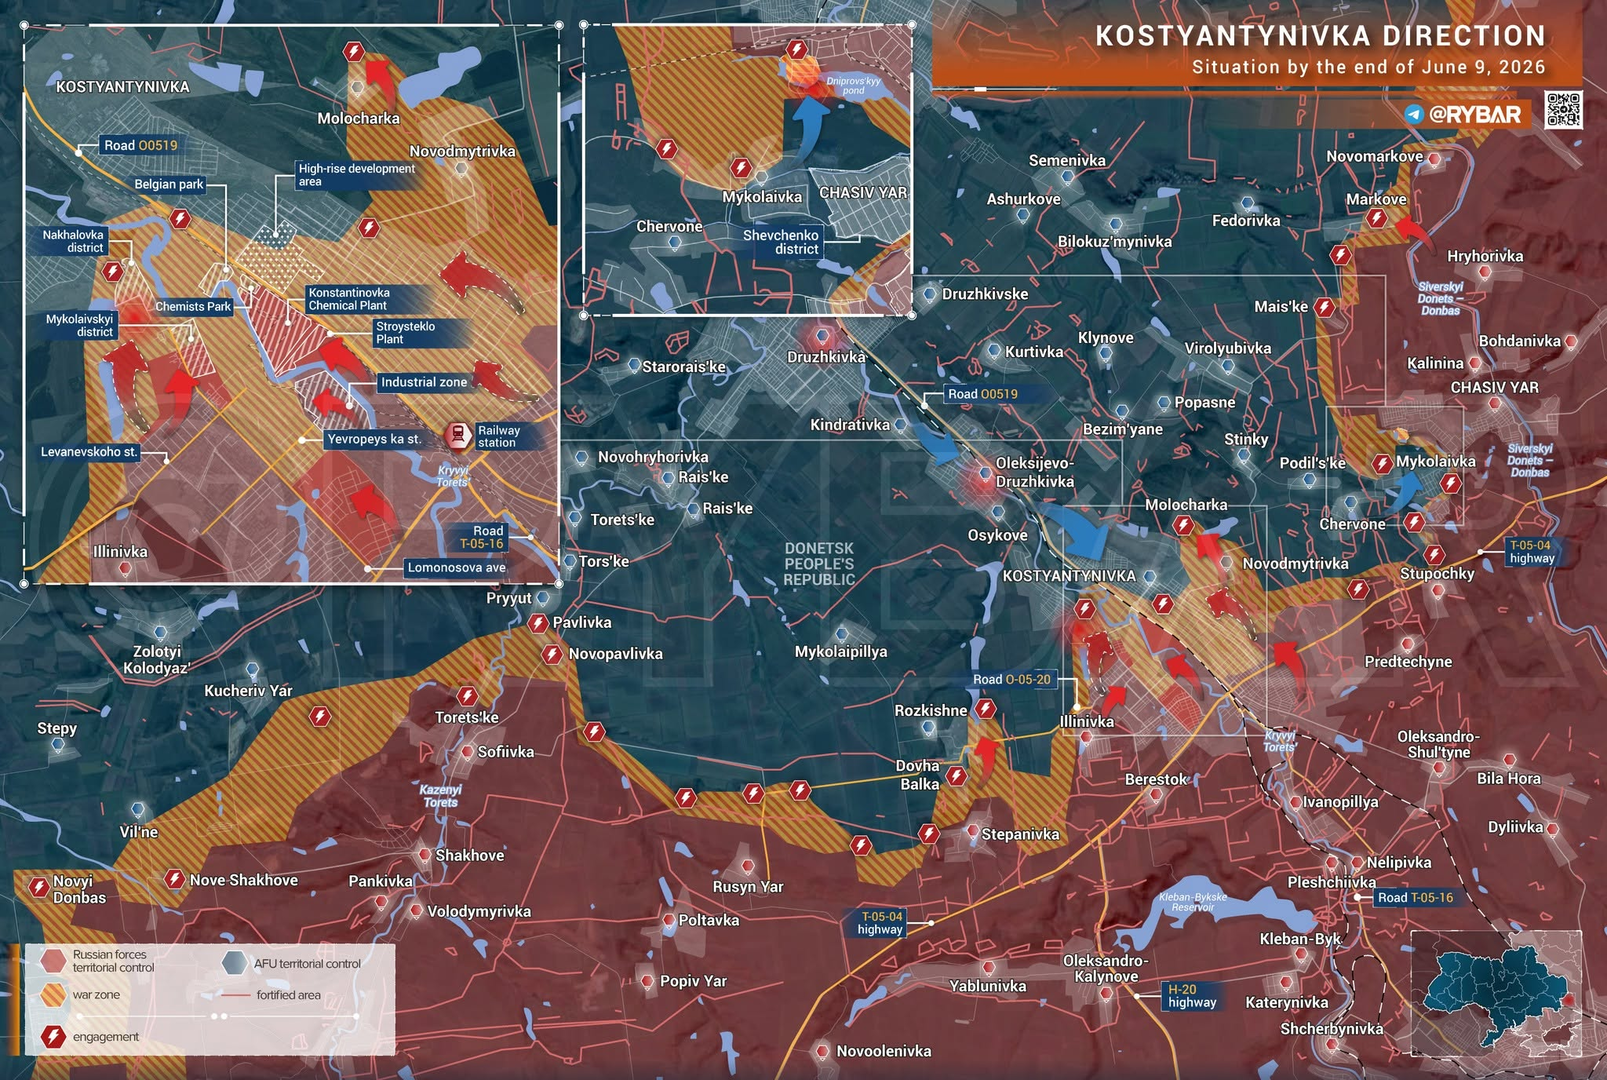
Task: Click the Road O0519 label near Kindrativka
Action: point(983,394)
